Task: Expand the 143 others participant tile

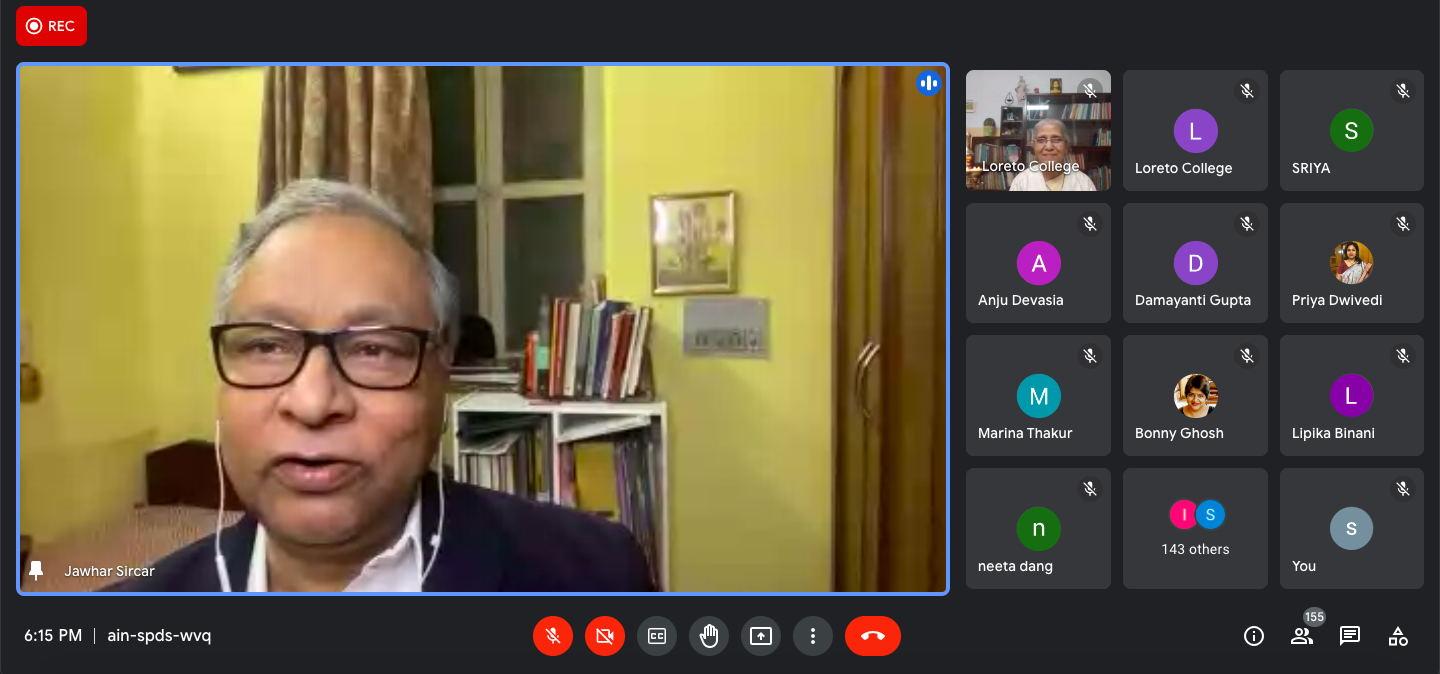Action: (x=1195, y=528)
